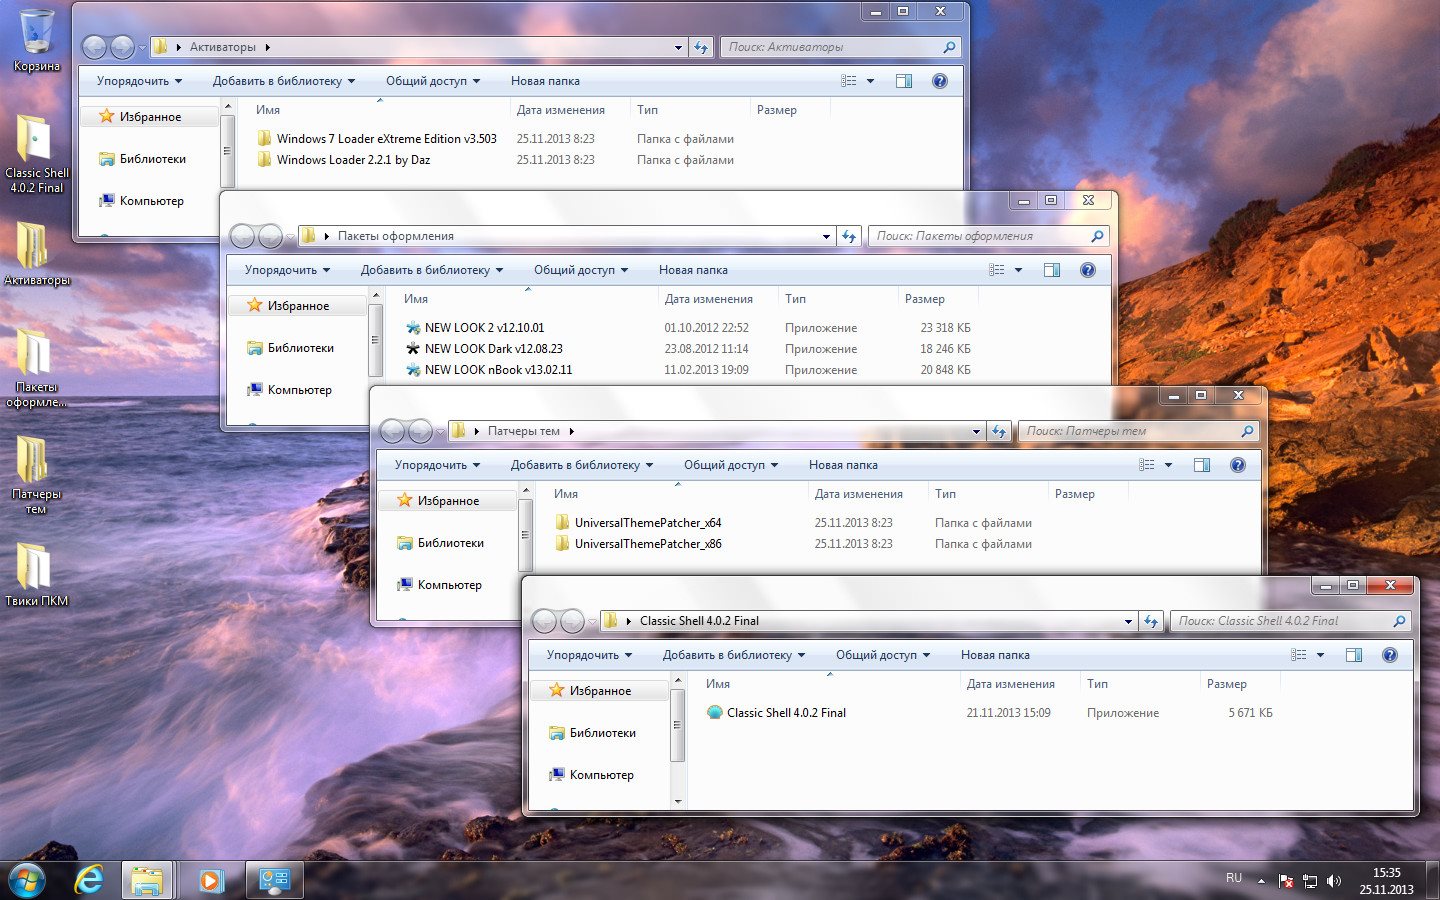This screenshot has width=1440, height=900.
Task: Go back in Активаторы window
Action: click(x=94, y=47)
